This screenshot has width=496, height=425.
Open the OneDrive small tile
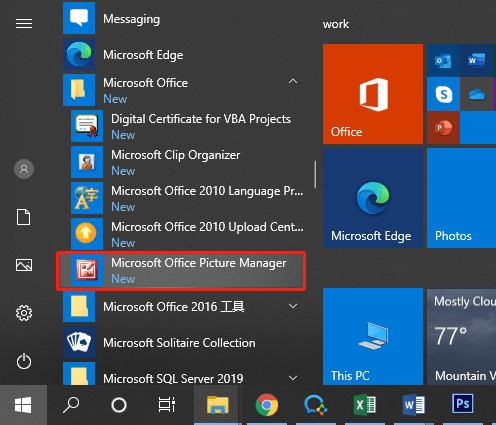pyautogui.click(x=477, y=94)
